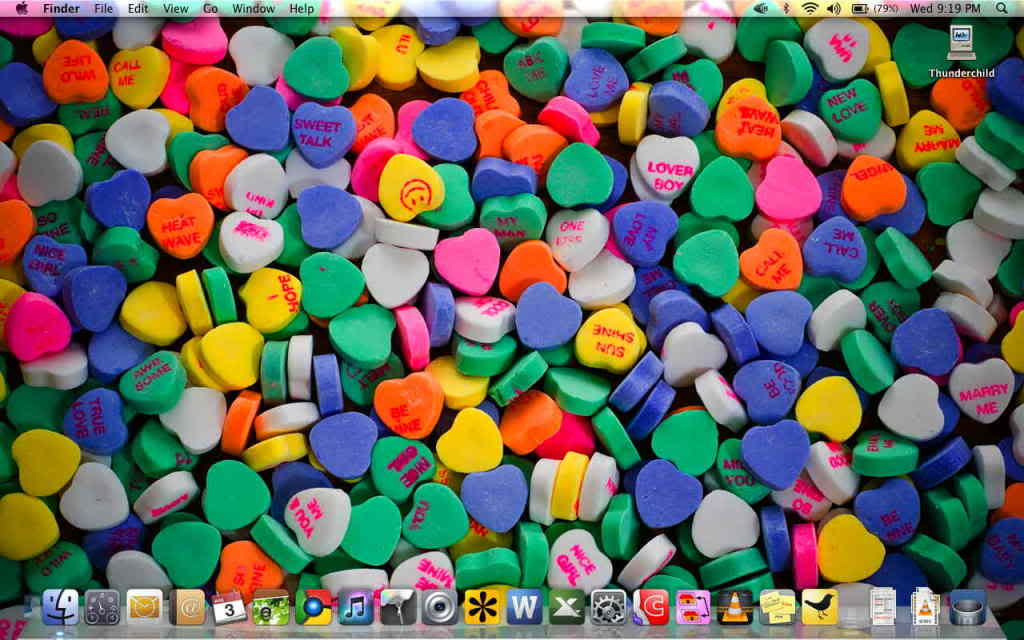
Task: Open the Help menu
Action: pyautogui.click(x=302, y=8)
